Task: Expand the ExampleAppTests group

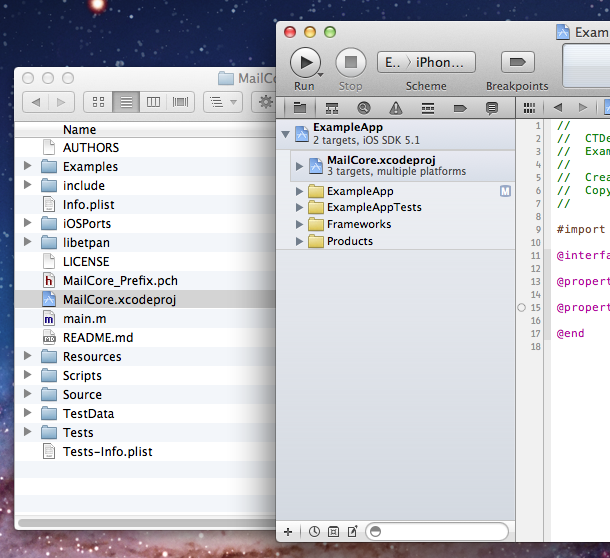Action: click(299, 207)
